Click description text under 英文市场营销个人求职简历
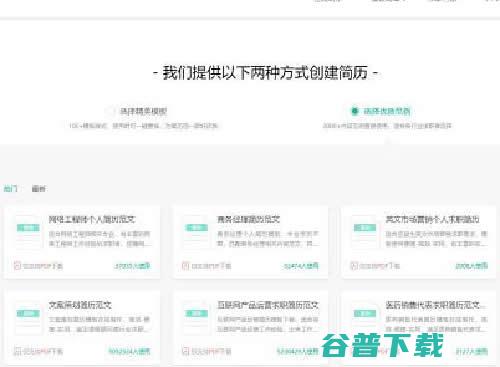 [x=436, y=239]
